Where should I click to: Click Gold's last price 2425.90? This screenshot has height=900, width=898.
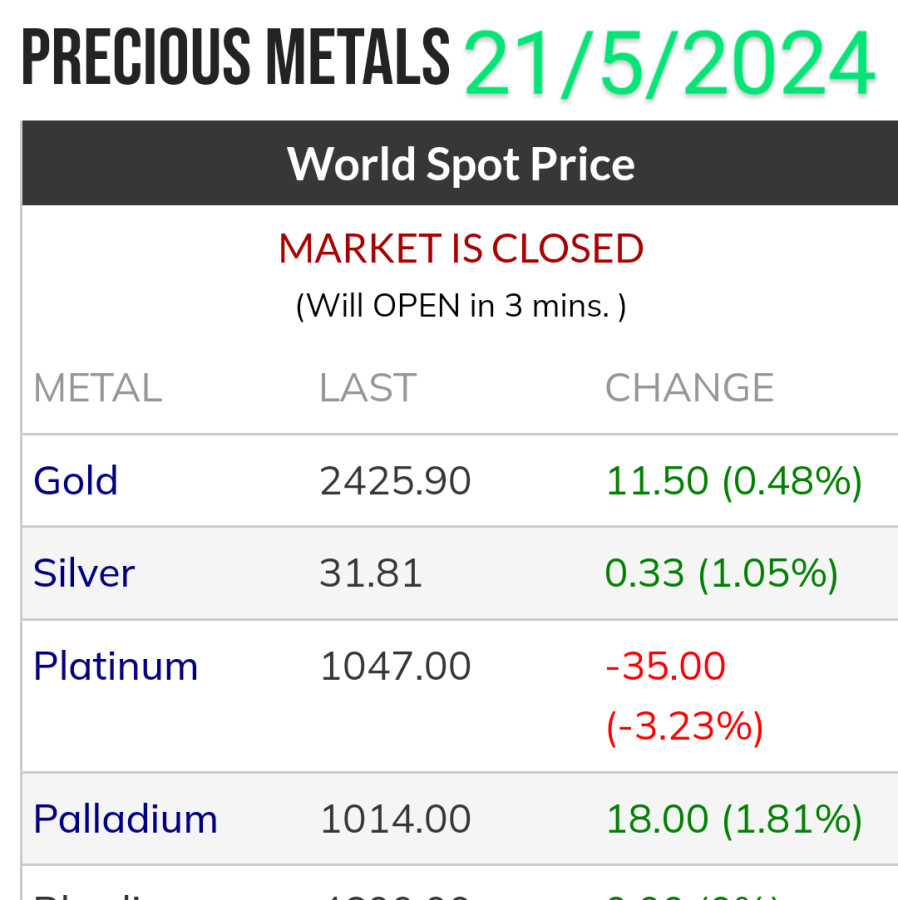395,481
